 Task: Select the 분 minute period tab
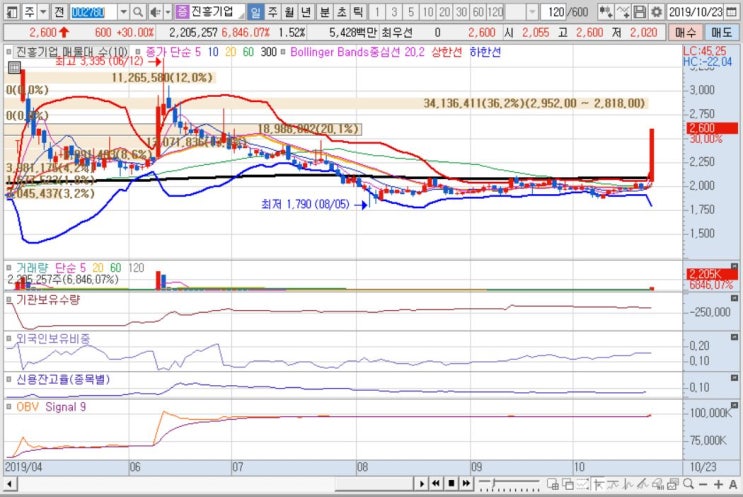tap(324, 11)
